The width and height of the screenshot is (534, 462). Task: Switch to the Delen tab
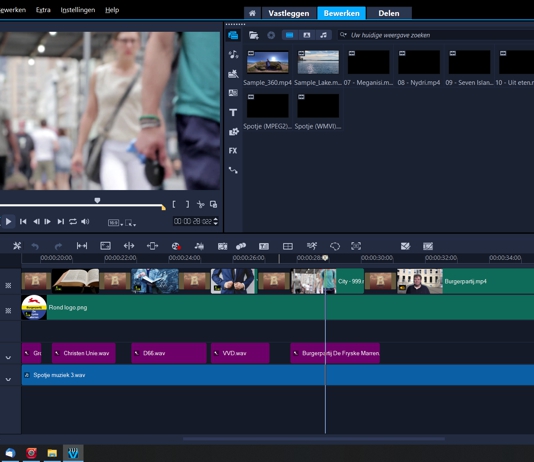pos(389,13)
